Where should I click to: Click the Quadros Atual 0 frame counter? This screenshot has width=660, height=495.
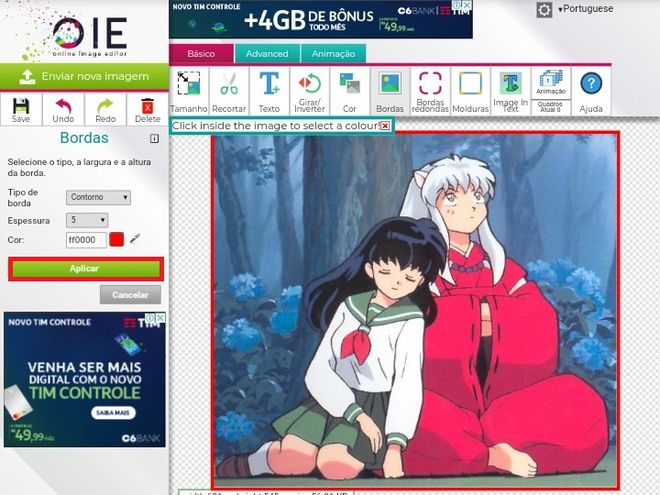(x=551, y=107)
